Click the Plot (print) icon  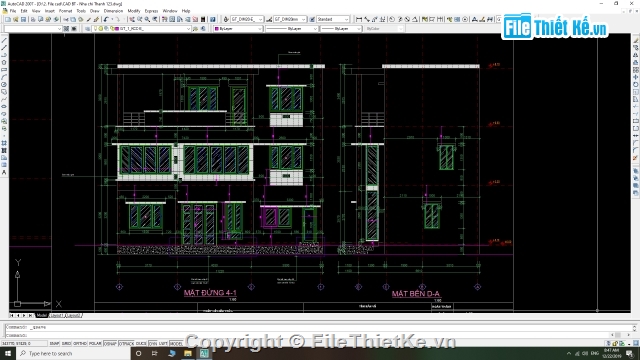(x=33, y=19)
